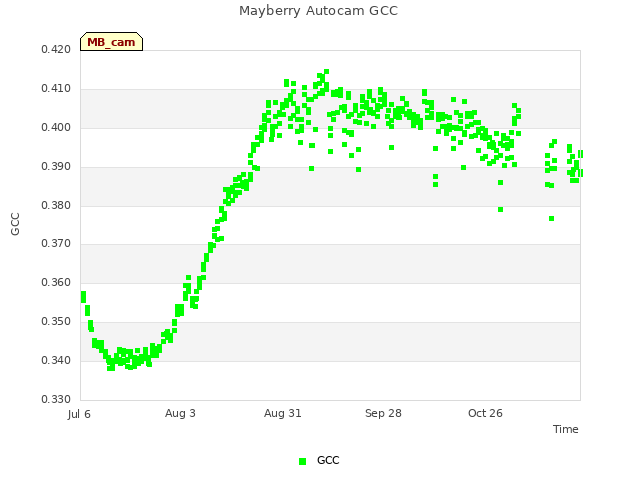
Task: Click the Aug 31 axis label
Action: click(282, 413)
